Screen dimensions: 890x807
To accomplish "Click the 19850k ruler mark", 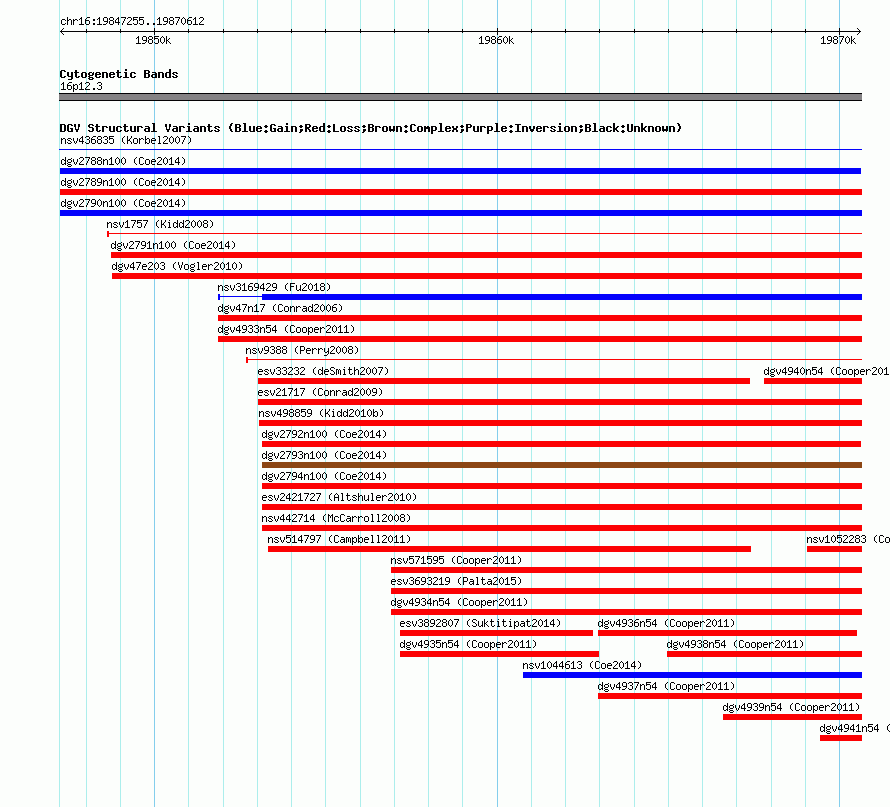I will tap(153, 40).
